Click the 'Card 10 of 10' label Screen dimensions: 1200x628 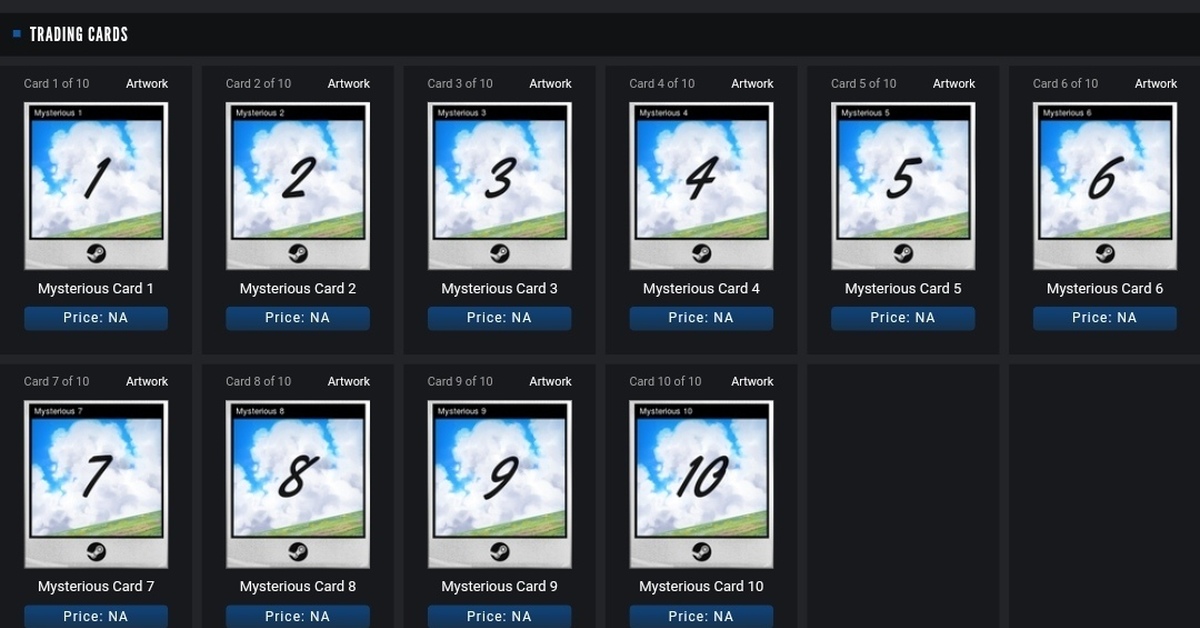click(665, 382)
